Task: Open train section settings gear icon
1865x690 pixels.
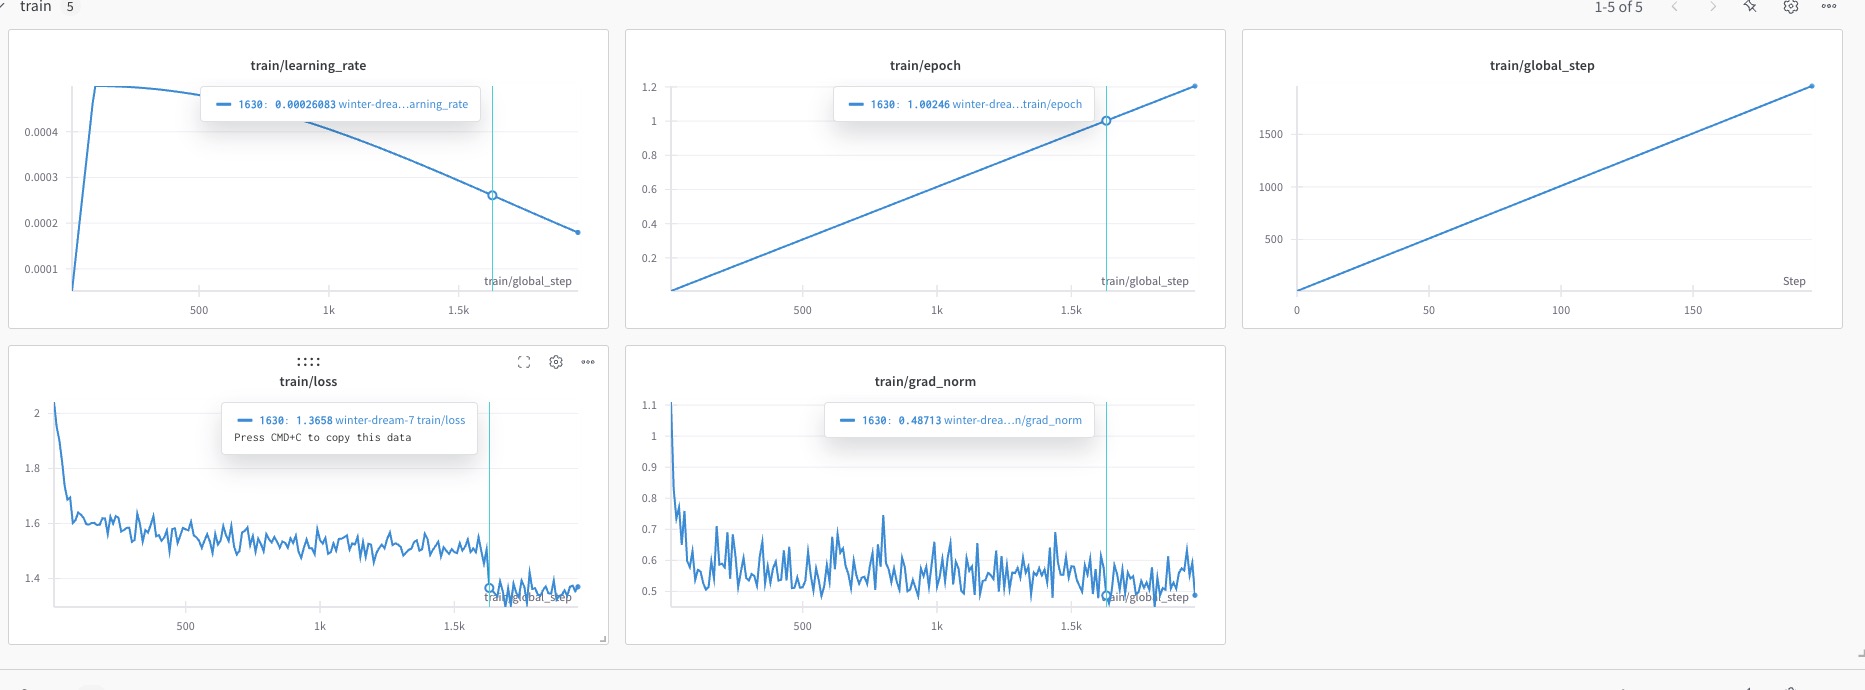Action: click(x=1791, y=7)
